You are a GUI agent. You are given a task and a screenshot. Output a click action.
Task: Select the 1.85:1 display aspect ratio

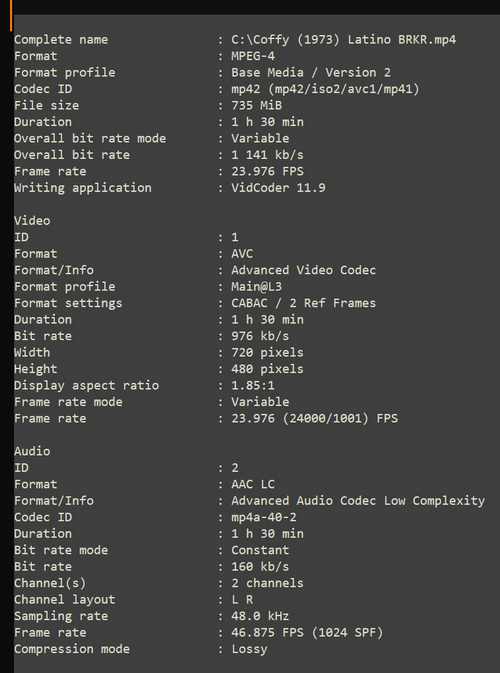click(x=253, y=385)
